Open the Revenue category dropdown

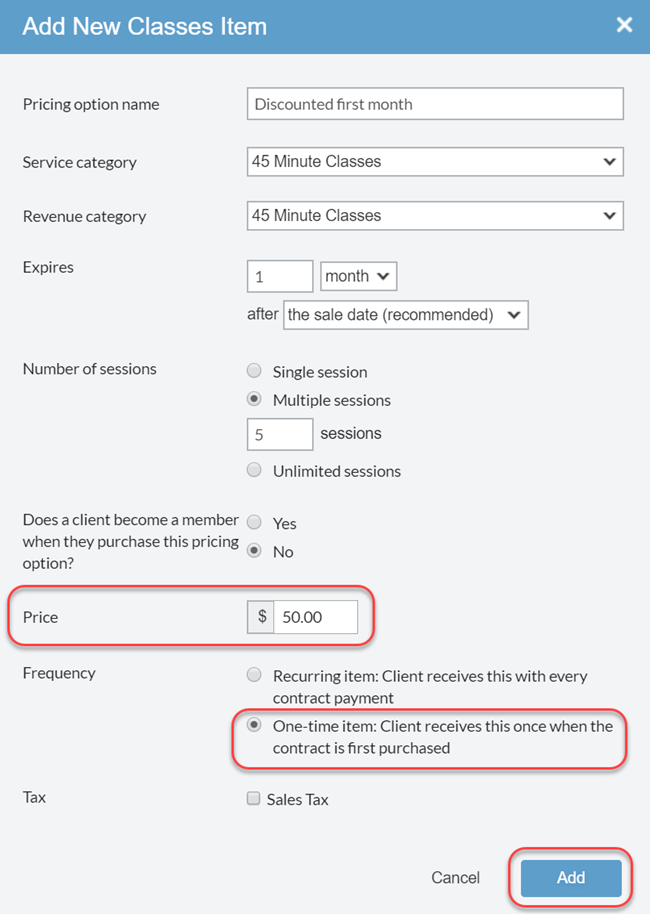(x=435, y=216)
